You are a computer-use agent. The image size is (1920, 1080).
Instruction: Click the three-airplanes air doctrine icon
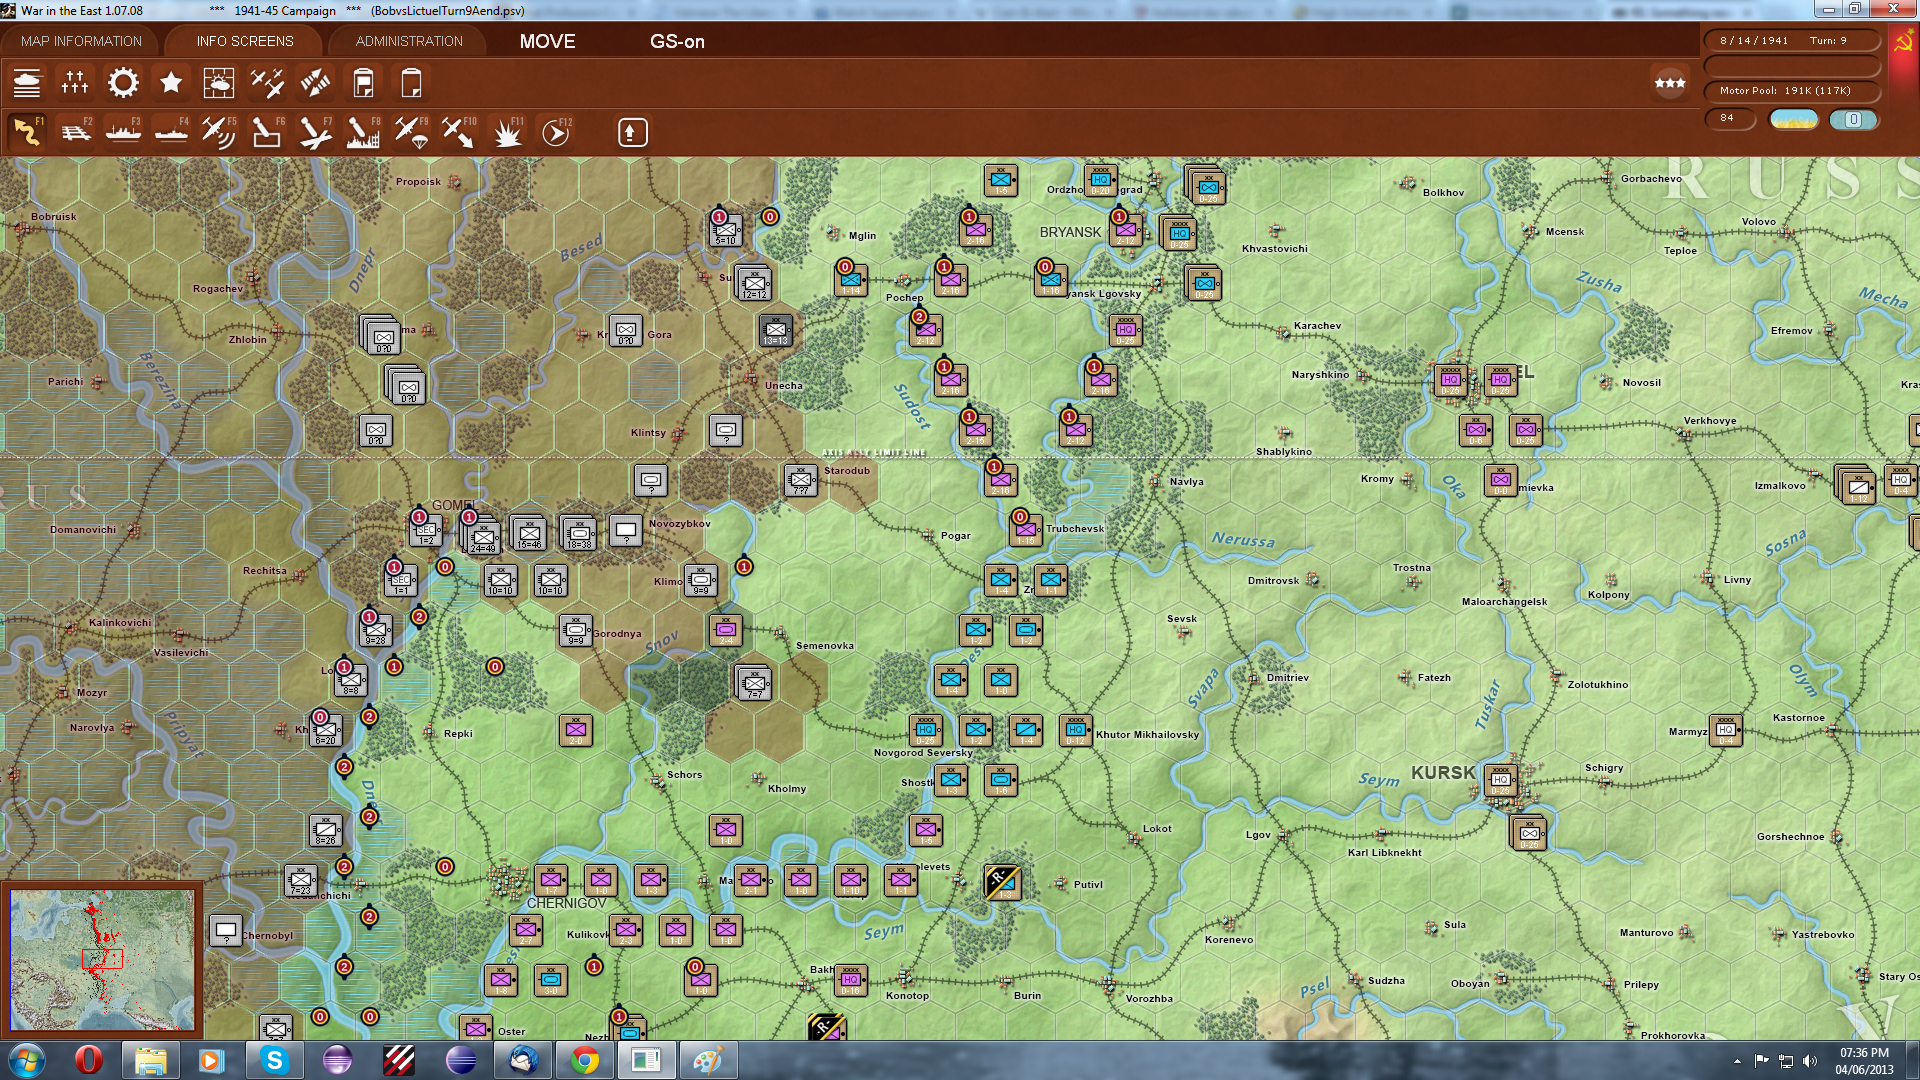point(267,83)
